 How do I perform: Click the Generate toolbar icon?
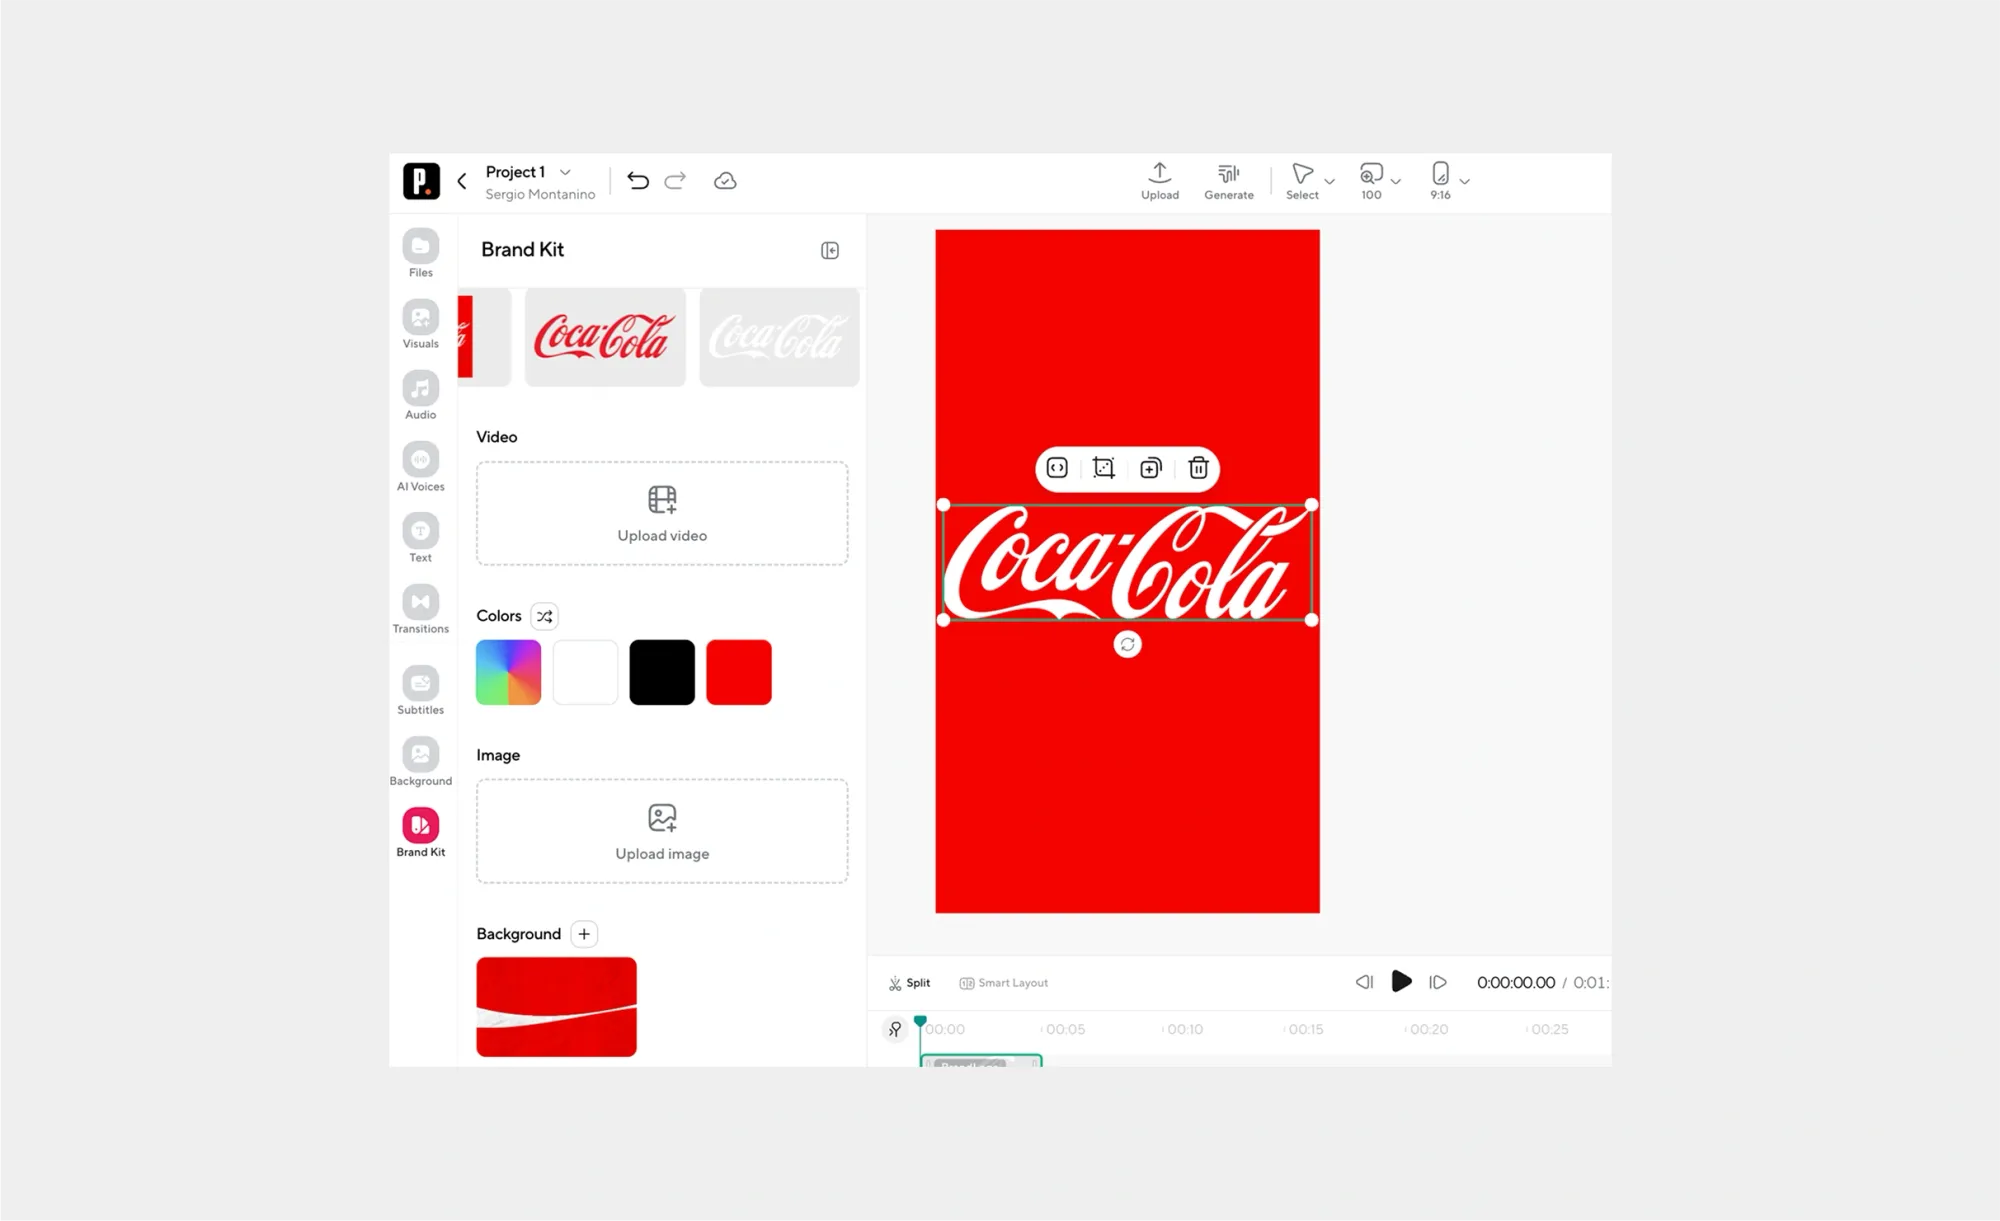(x=1229, y=181)
